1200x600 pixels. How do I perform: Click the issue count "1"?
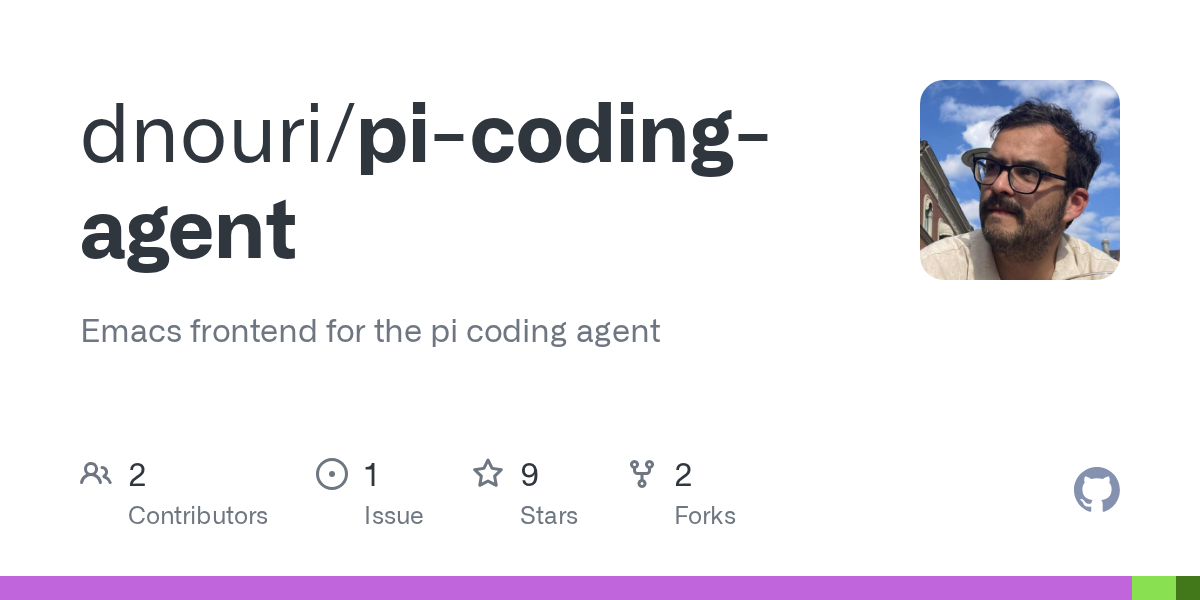pyautogui.click(x=371, y=475)
